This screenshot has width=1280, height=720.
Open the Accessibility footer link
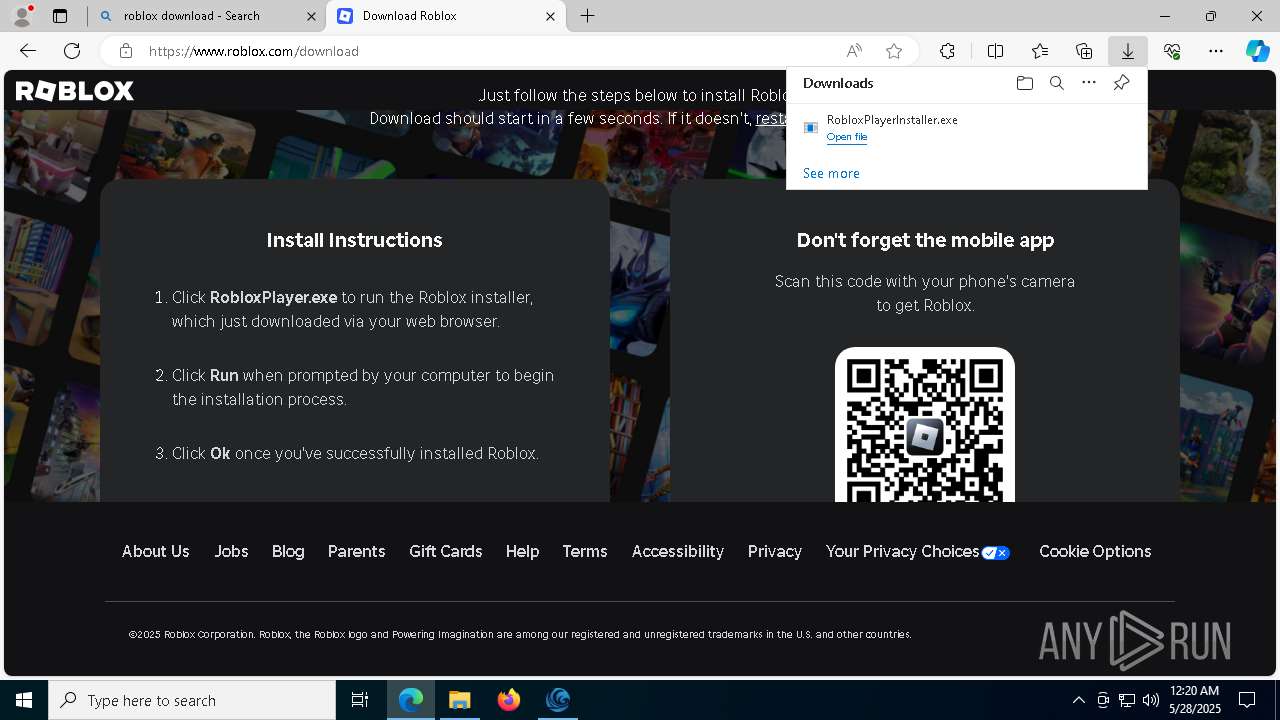[x=678, y=551]
